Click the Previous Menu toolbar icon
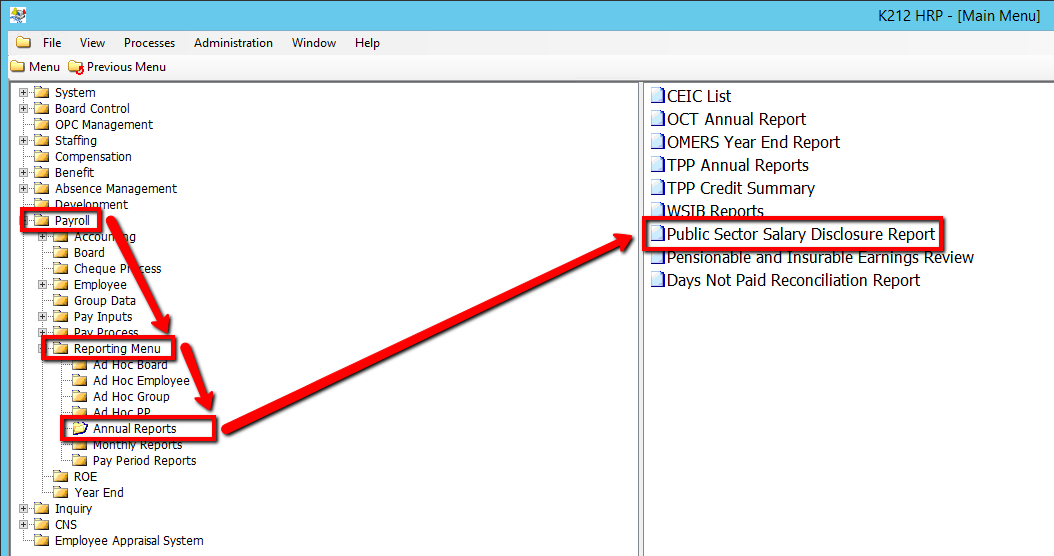1054x556 pixels. pos(76,67)
